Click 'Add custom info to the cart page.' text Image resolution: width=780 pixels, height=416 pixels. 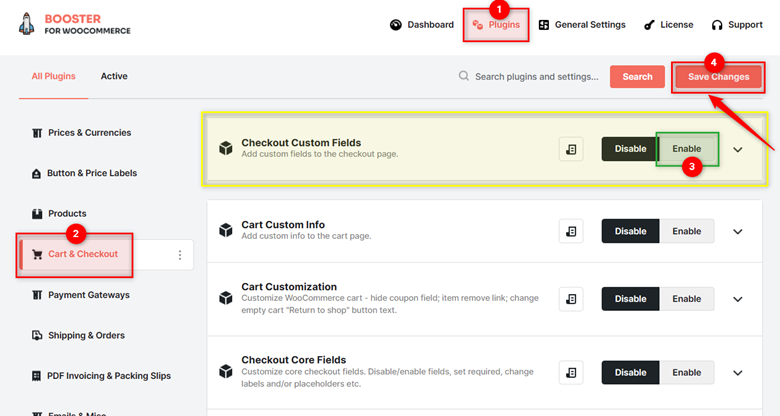tap(306, 236)
